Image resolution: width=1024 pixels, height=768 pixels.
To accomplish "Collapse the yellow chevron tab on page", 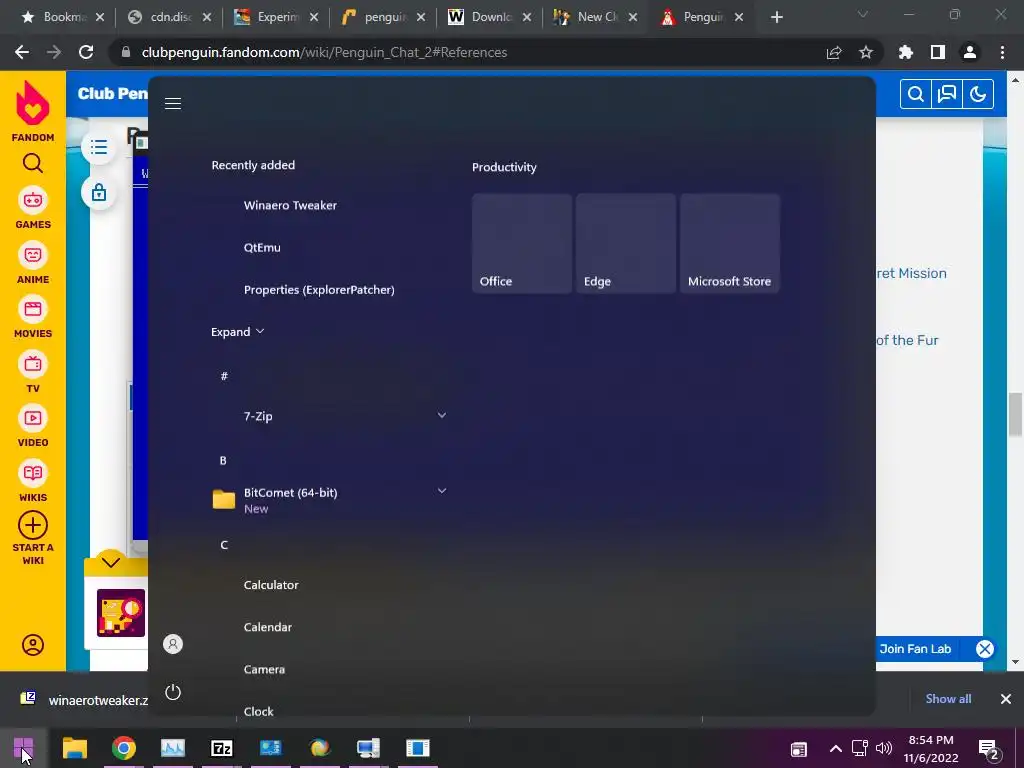I will tap(111, 562).
